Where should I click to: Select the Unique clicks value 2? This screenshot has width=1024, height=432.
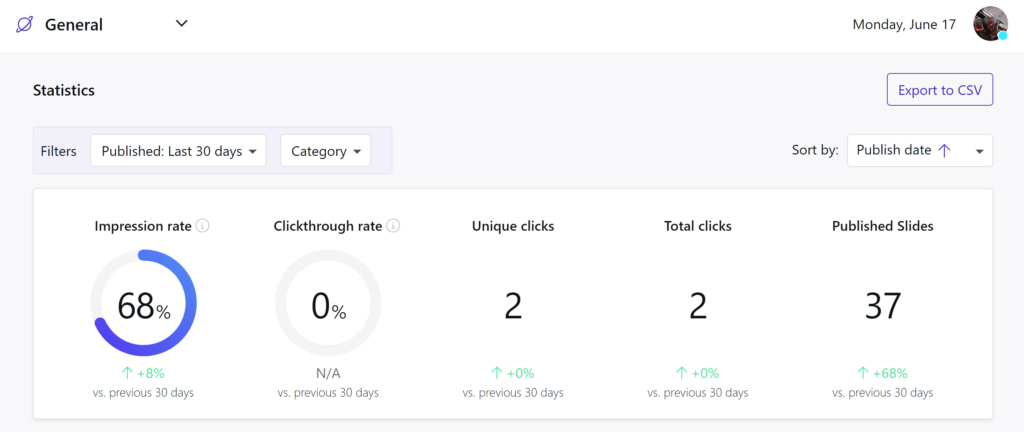tap(513, 305)
